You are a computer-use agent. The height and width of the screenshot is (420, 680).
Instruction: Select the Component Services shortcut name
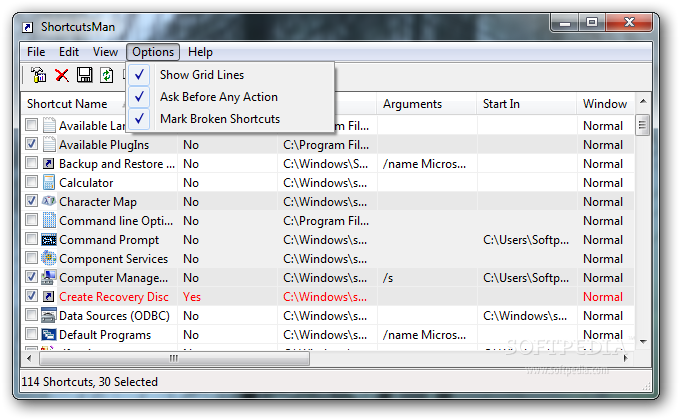tap(114, 259)
